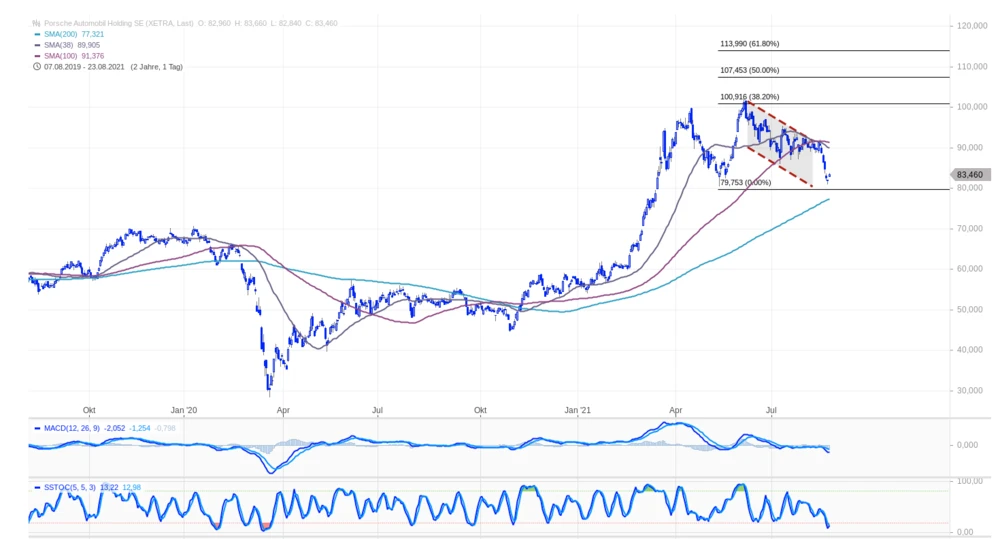Click the Jan '21 time axis label

coord(579,410)
